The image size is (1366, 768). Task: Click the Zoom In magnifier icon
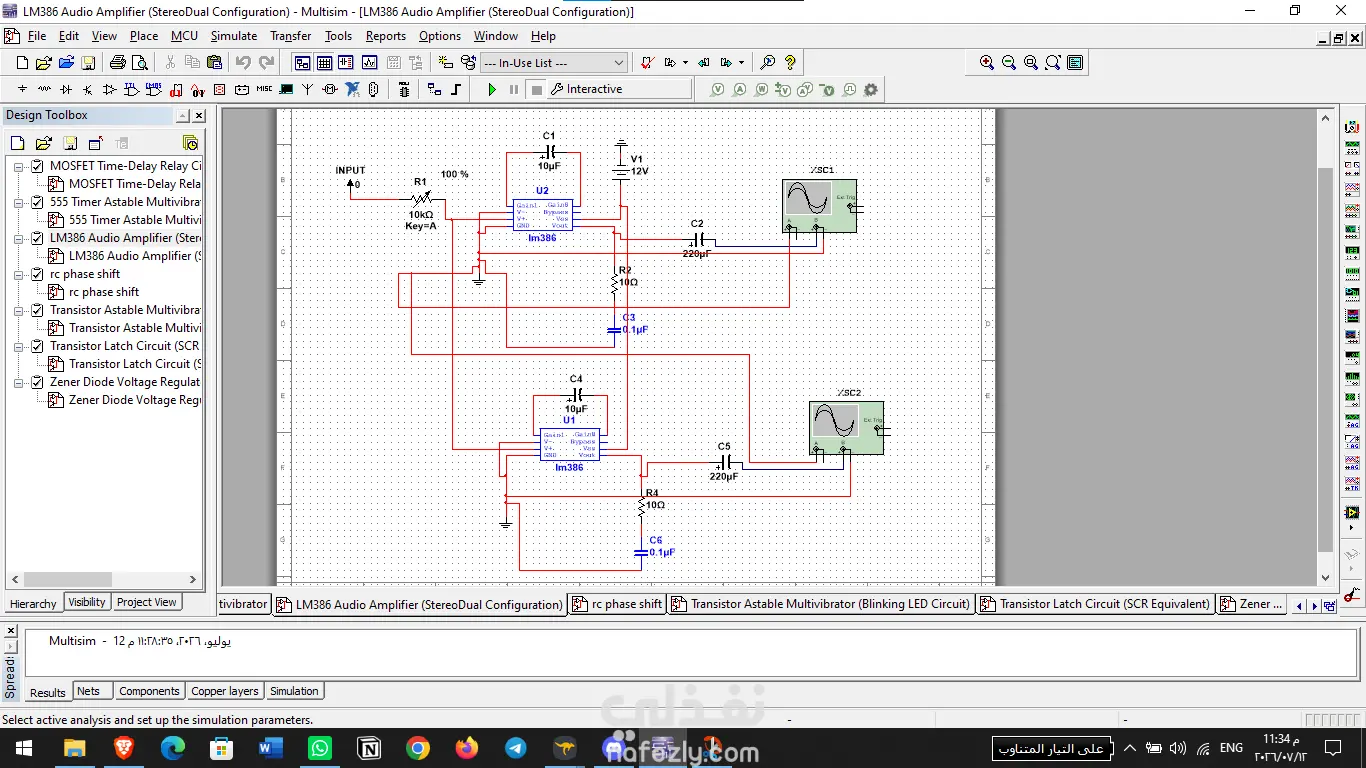[x=987, y=63]
